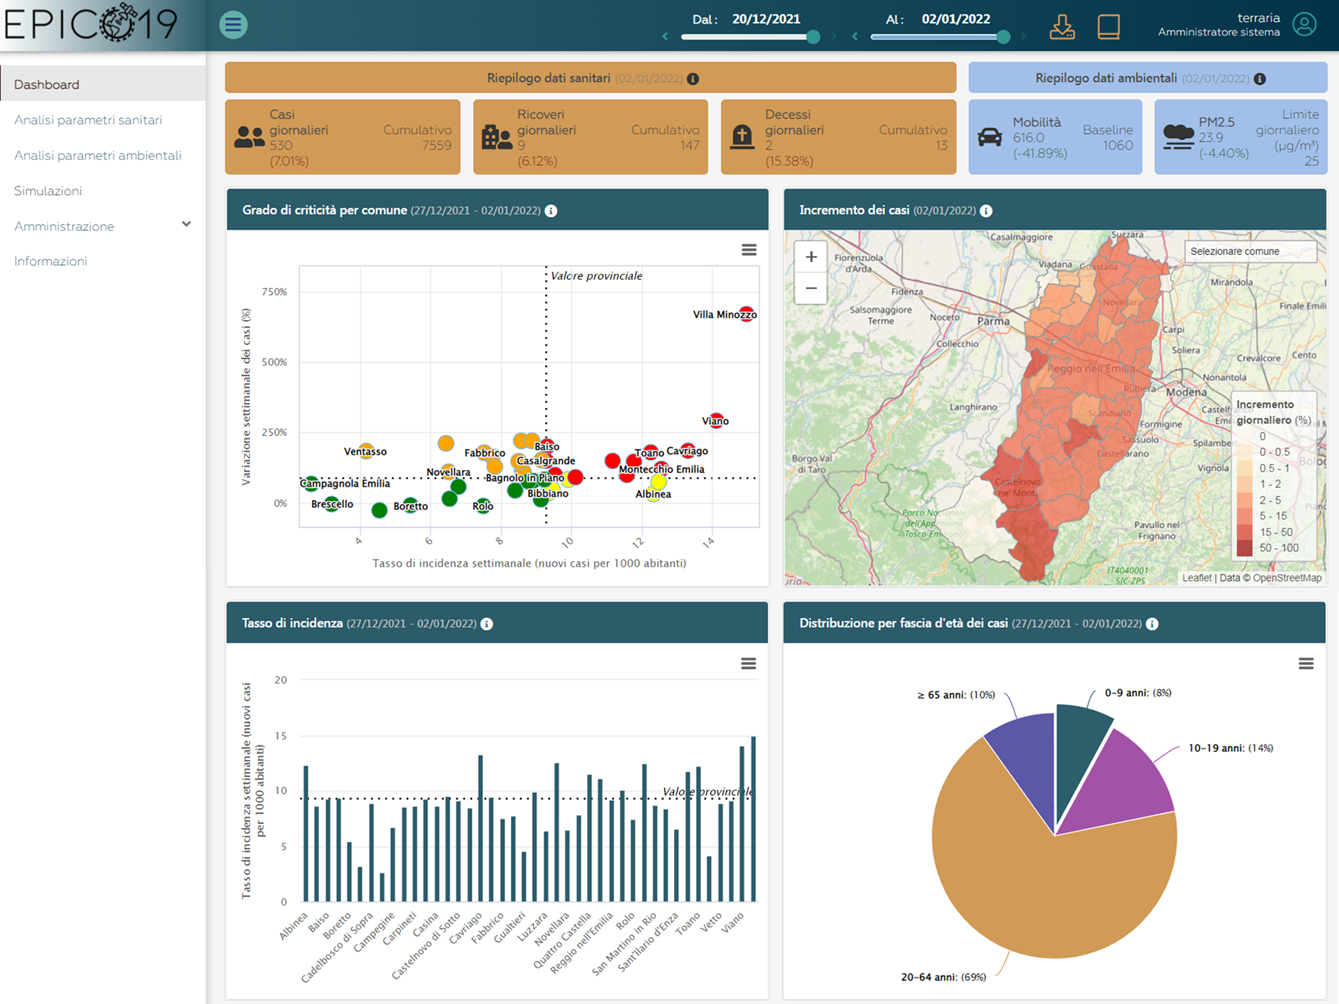The width and height of the screenshot is (1339, 1004).
Task: Click info icon beside Incremento dei casi
Action: (x=986, y=211)
